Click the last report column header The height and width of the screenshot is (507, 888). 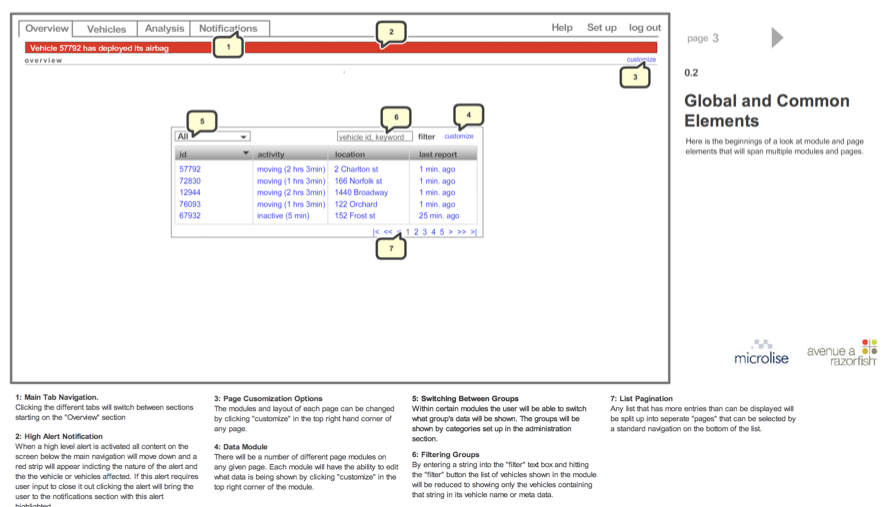(443, 154)
